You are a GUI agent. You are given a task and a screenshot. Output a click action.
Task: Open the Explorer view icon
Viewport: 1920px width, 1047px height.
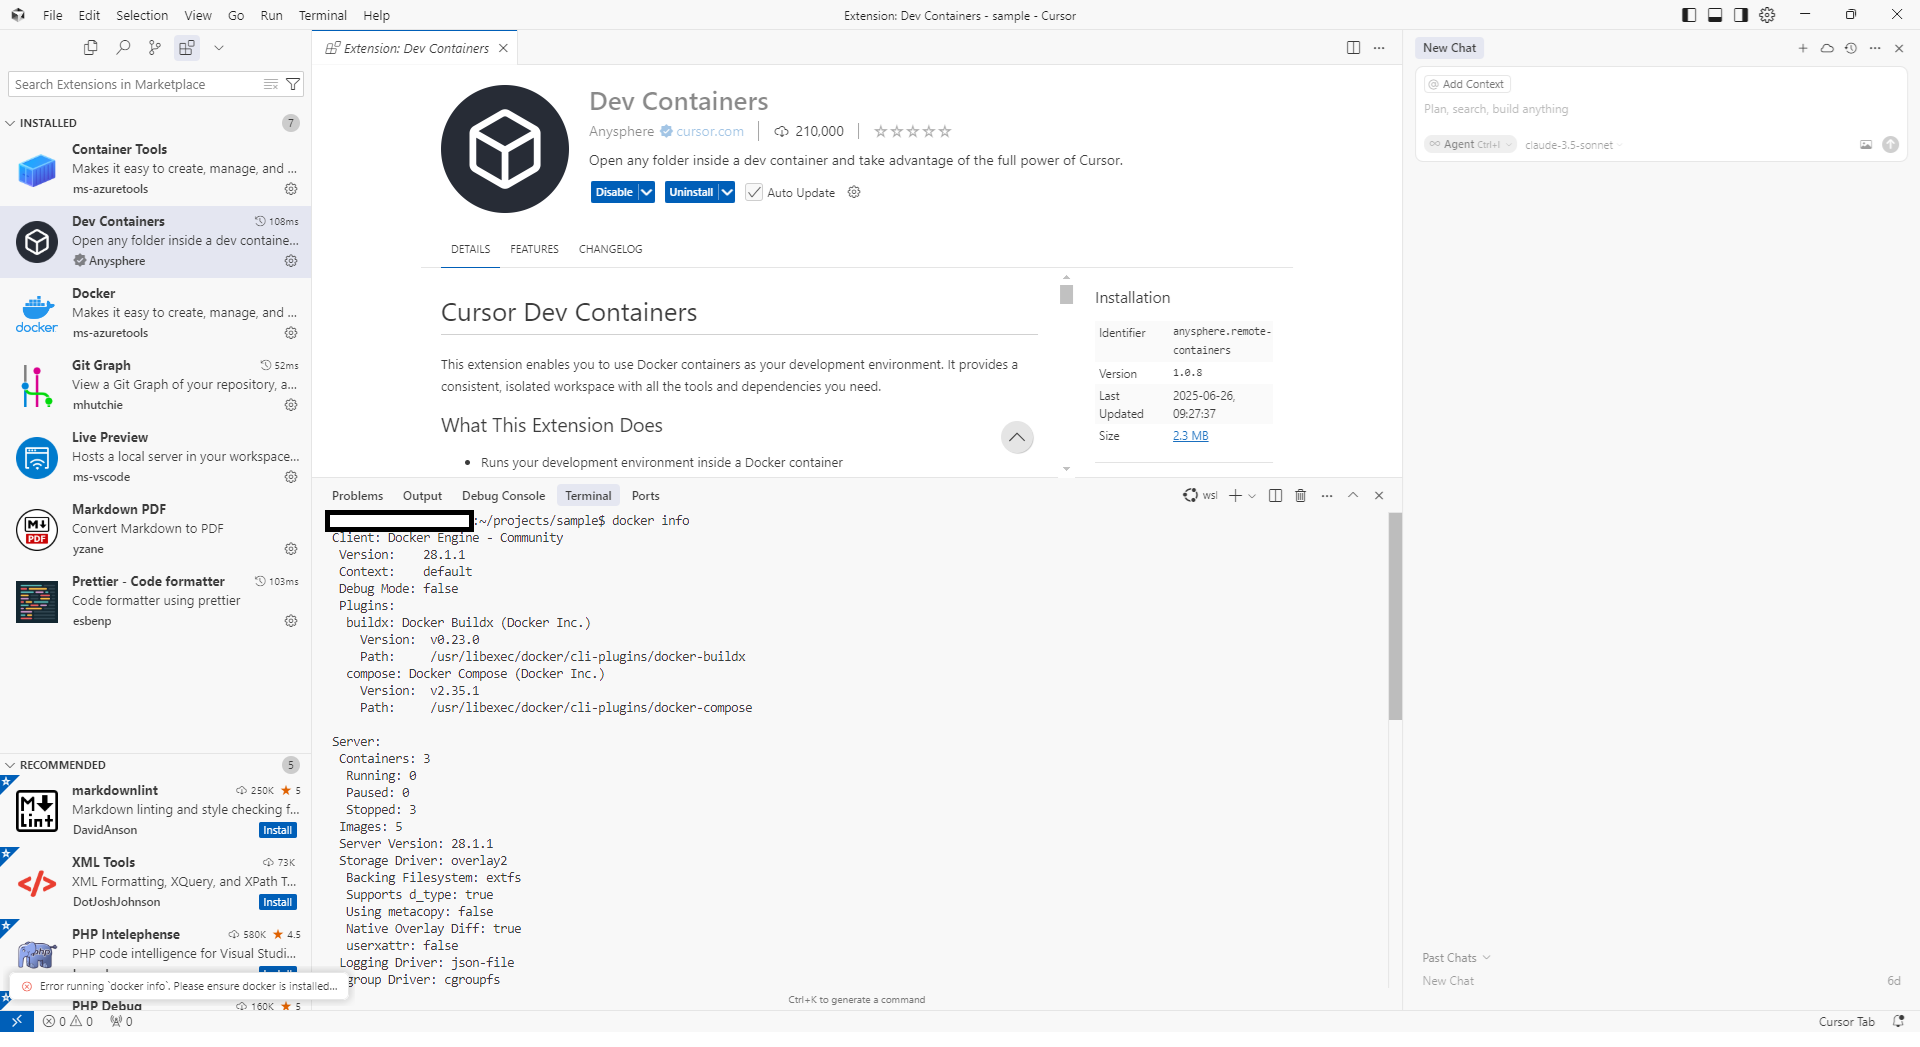[91, 47]
